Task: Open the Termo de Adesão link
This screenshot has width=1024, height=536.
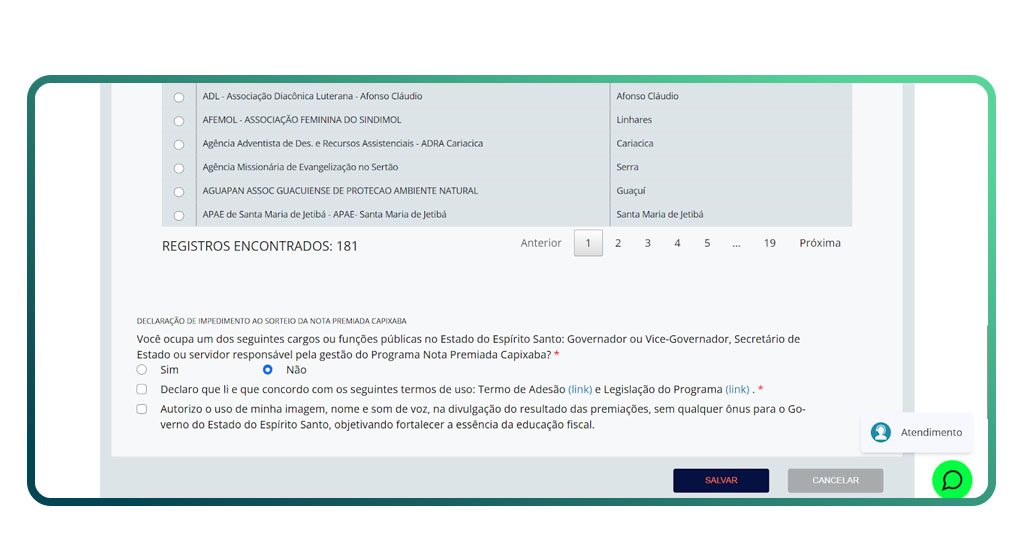Action: point(580,389)
